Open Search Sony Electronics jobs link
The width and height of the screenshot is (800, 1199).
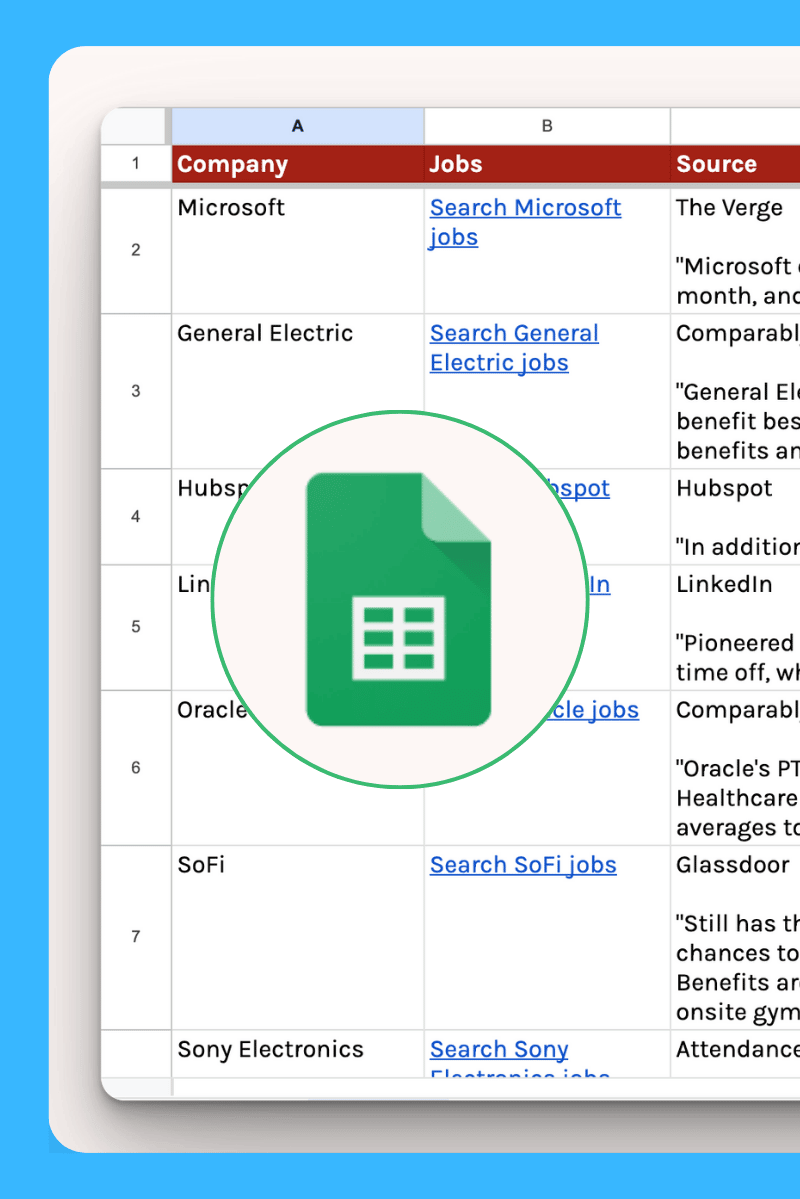point(520,1058)
